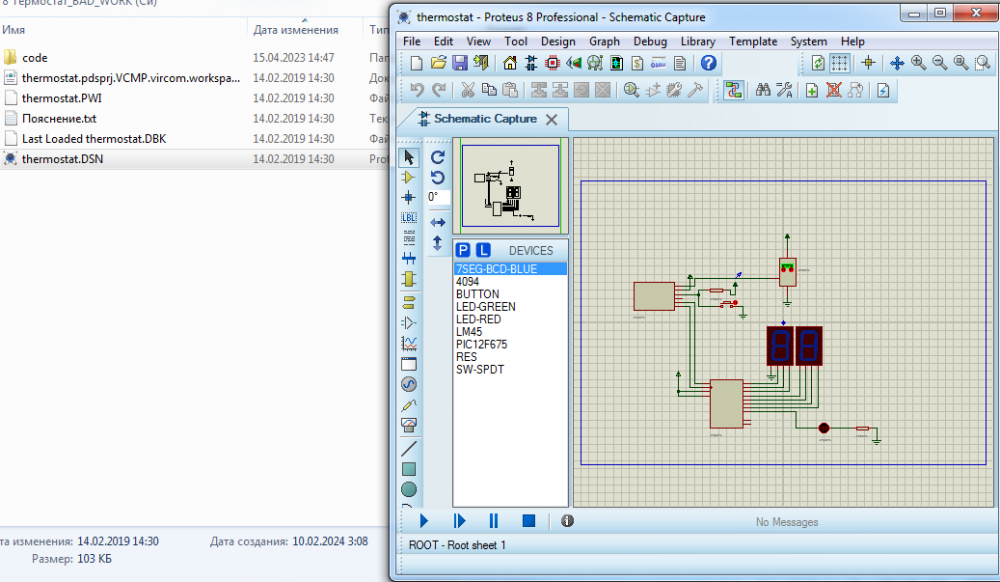The image size is (1000, 582).
Task: Open the Library menu
Action: point(697,41)
